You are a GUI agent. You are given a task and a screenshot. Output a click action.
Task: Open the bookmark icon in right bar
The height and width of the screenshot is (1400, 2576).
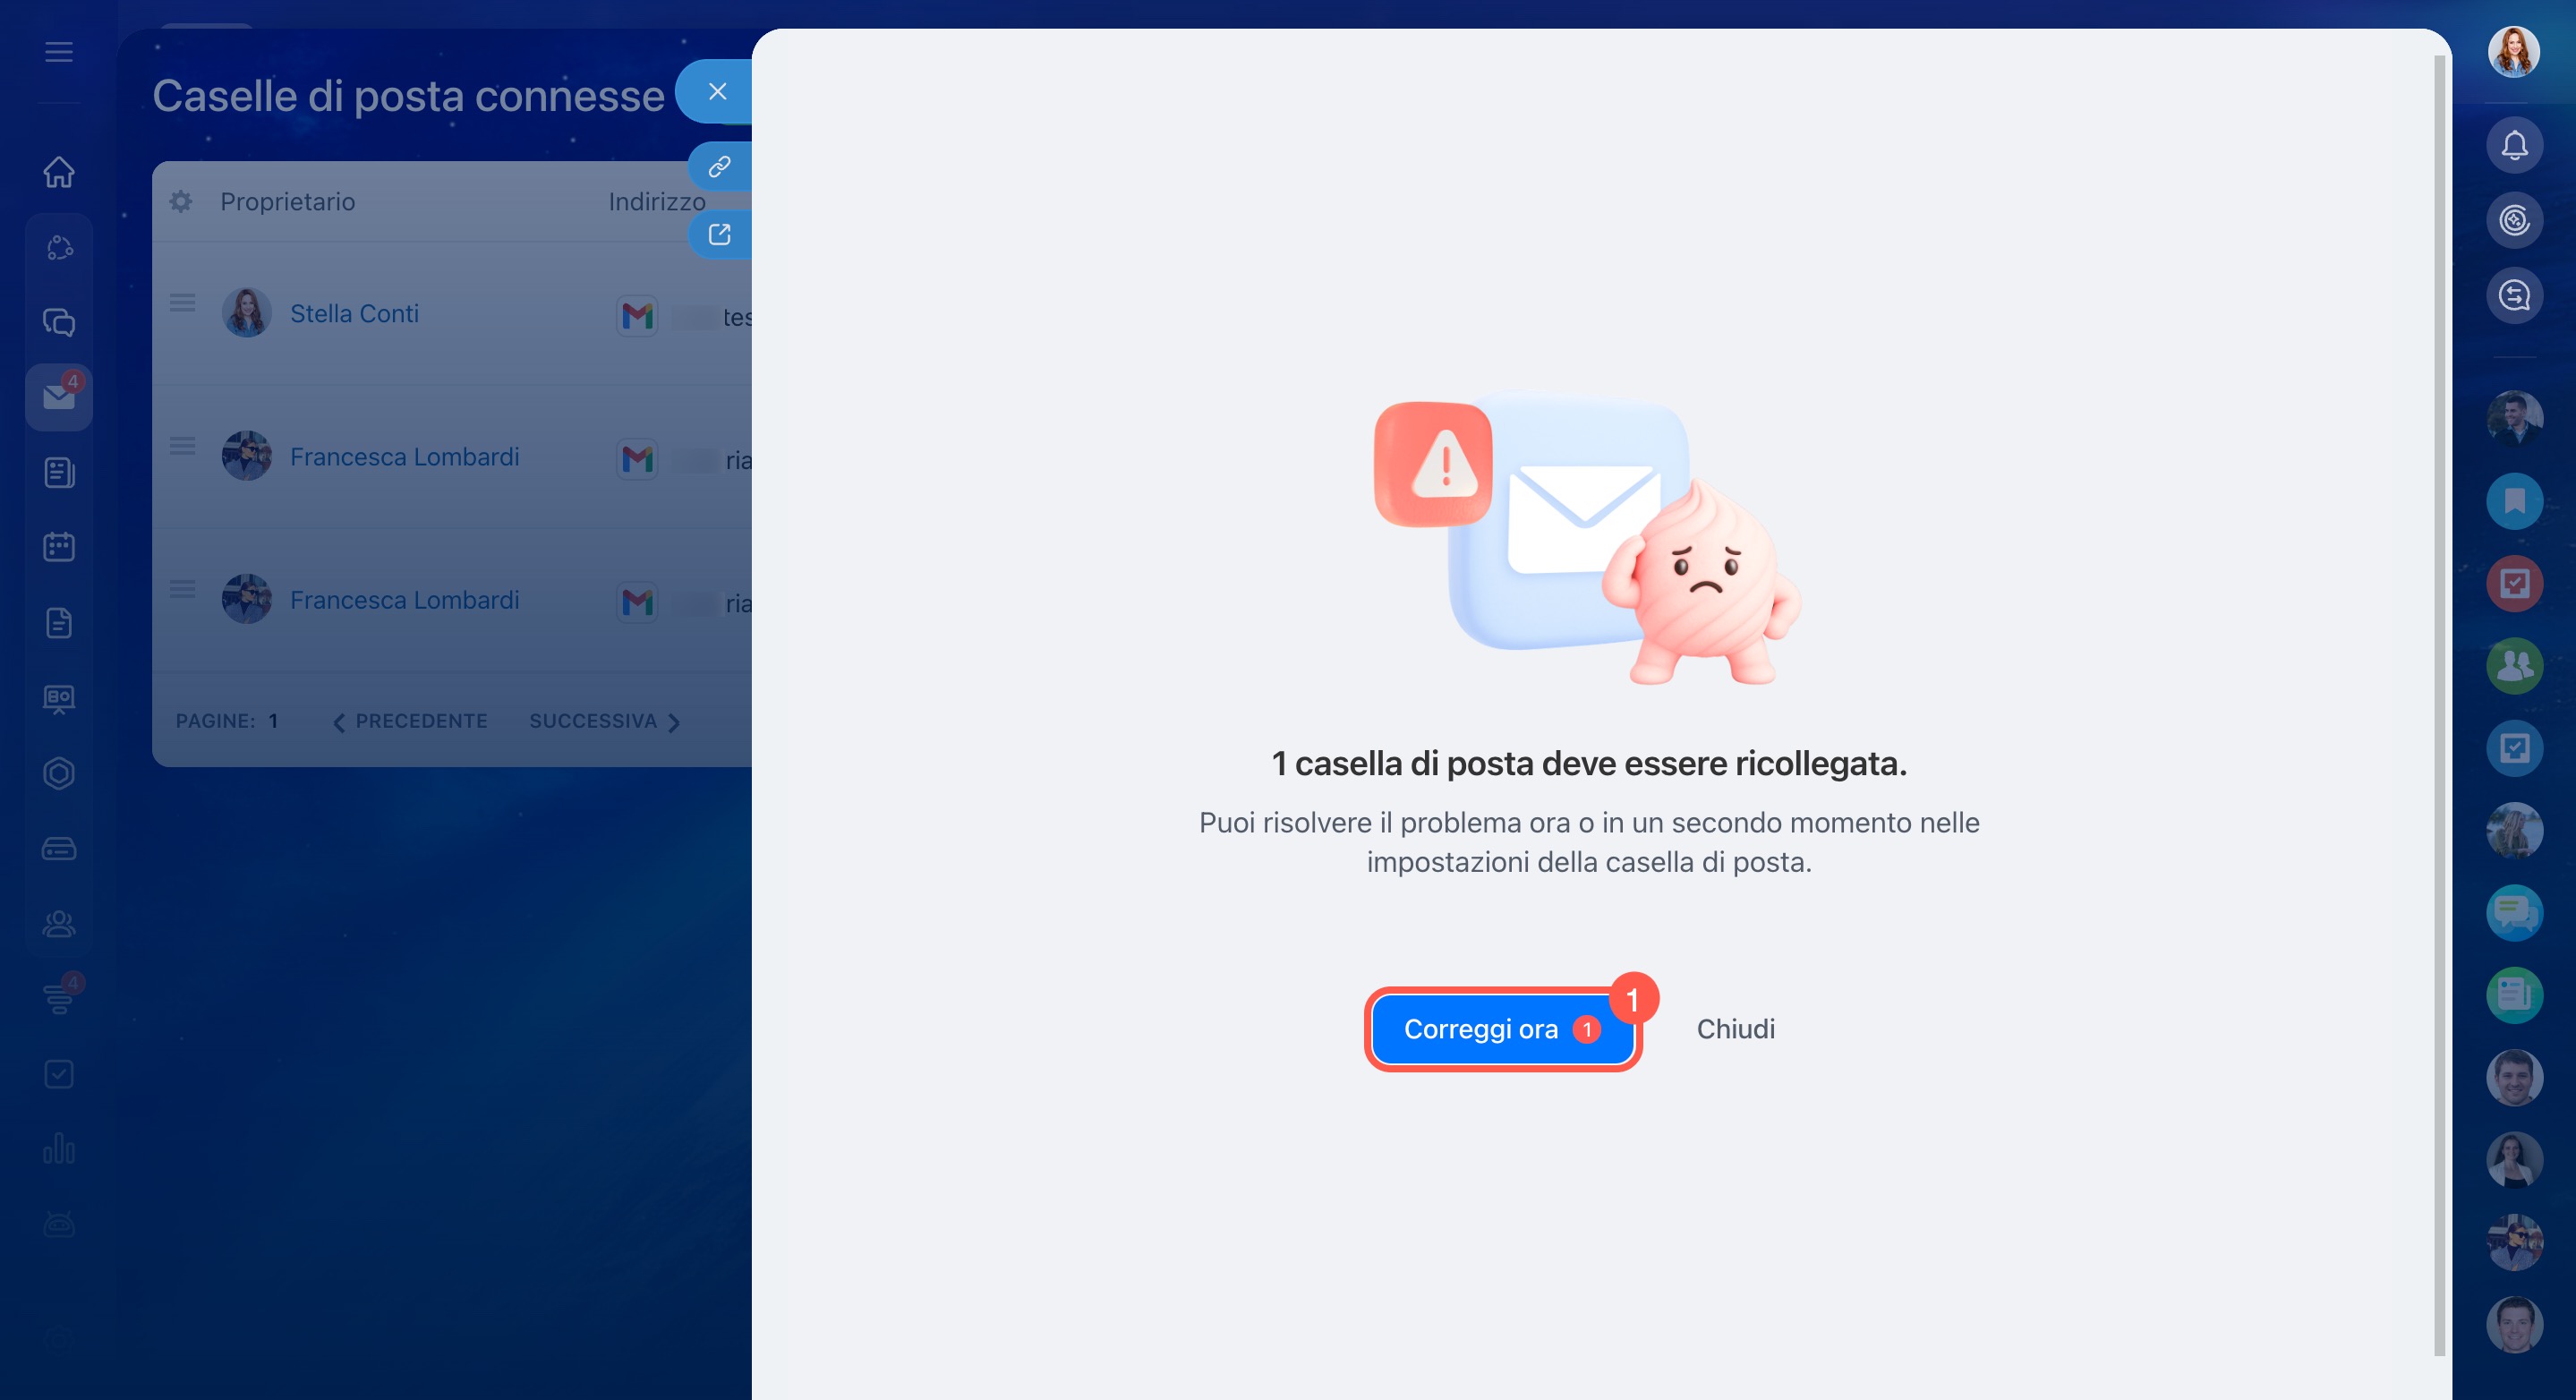click(x=2514, y=501)
